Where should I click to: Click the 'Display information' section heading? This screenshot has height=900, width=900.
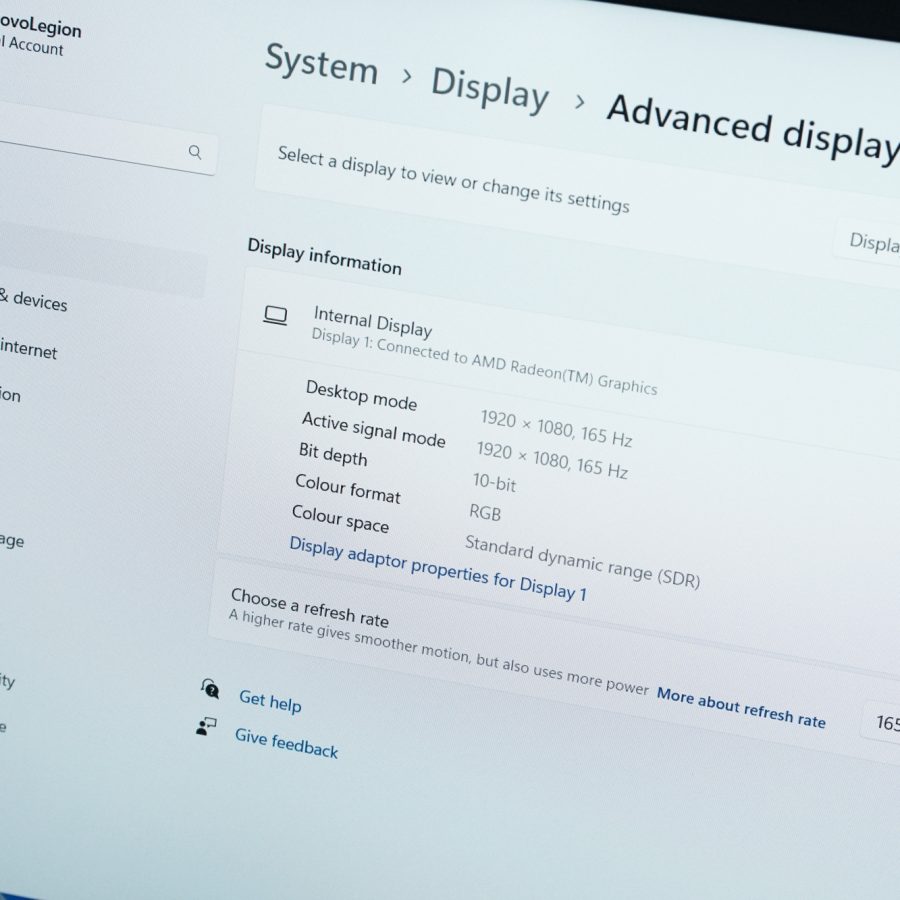pyautogui.click(x=324, y=257)
